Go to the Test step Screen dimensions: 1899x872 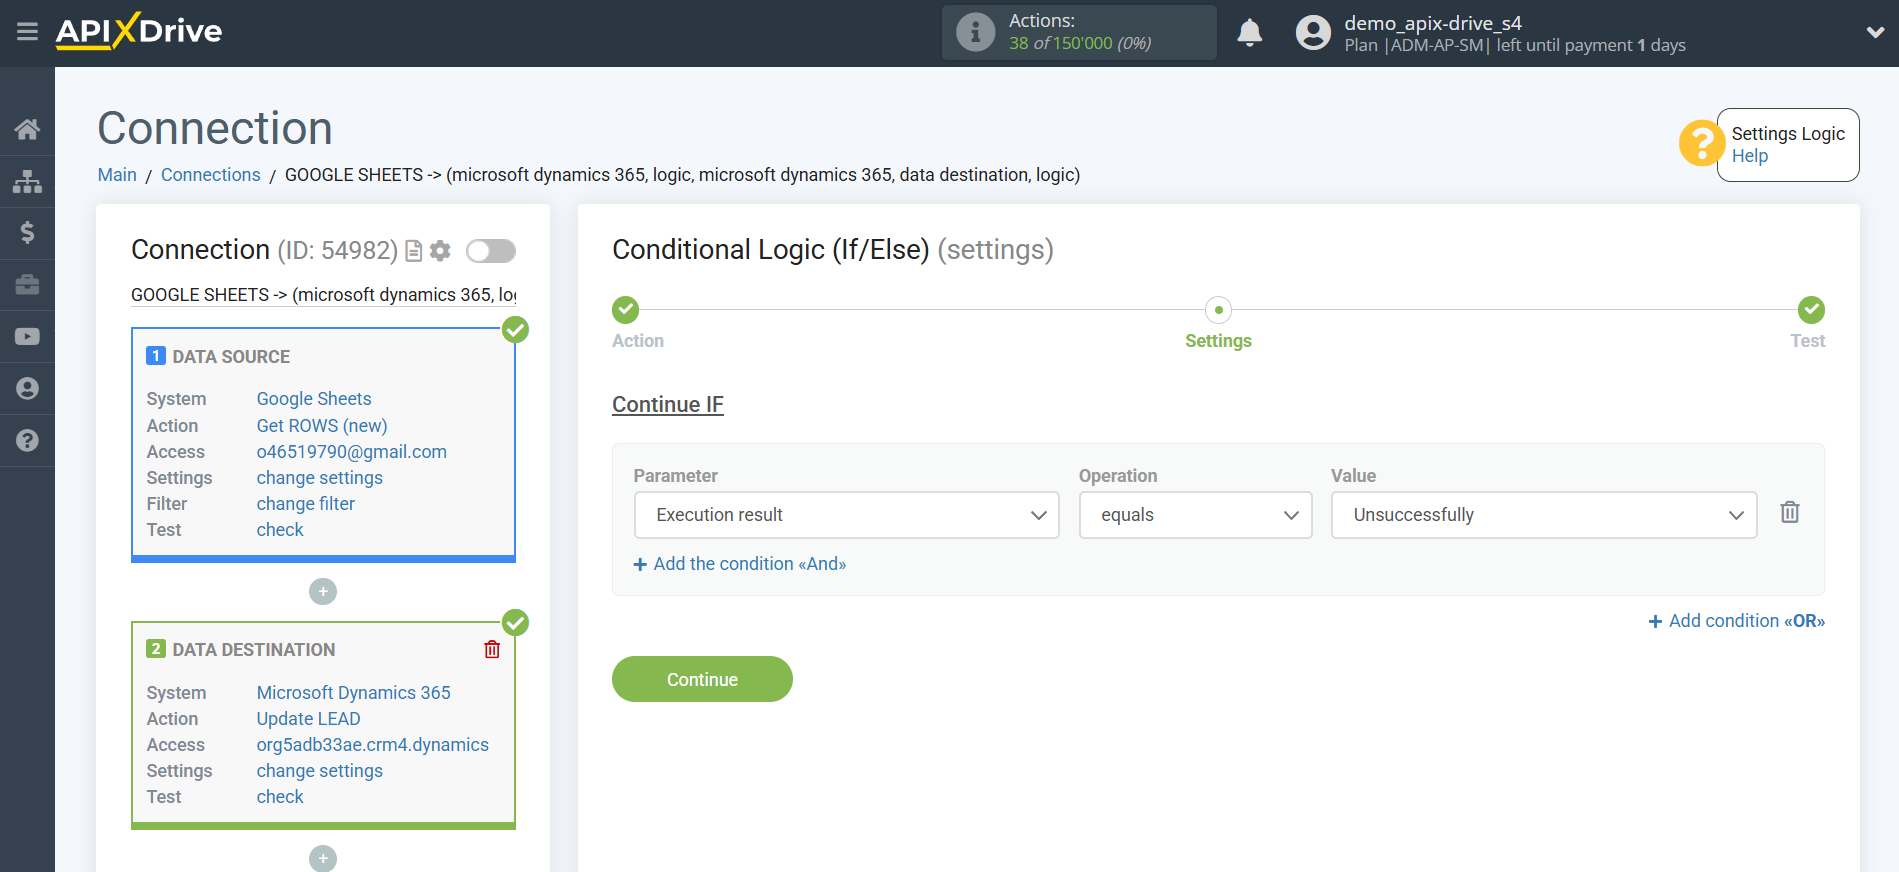(1811, 310)
